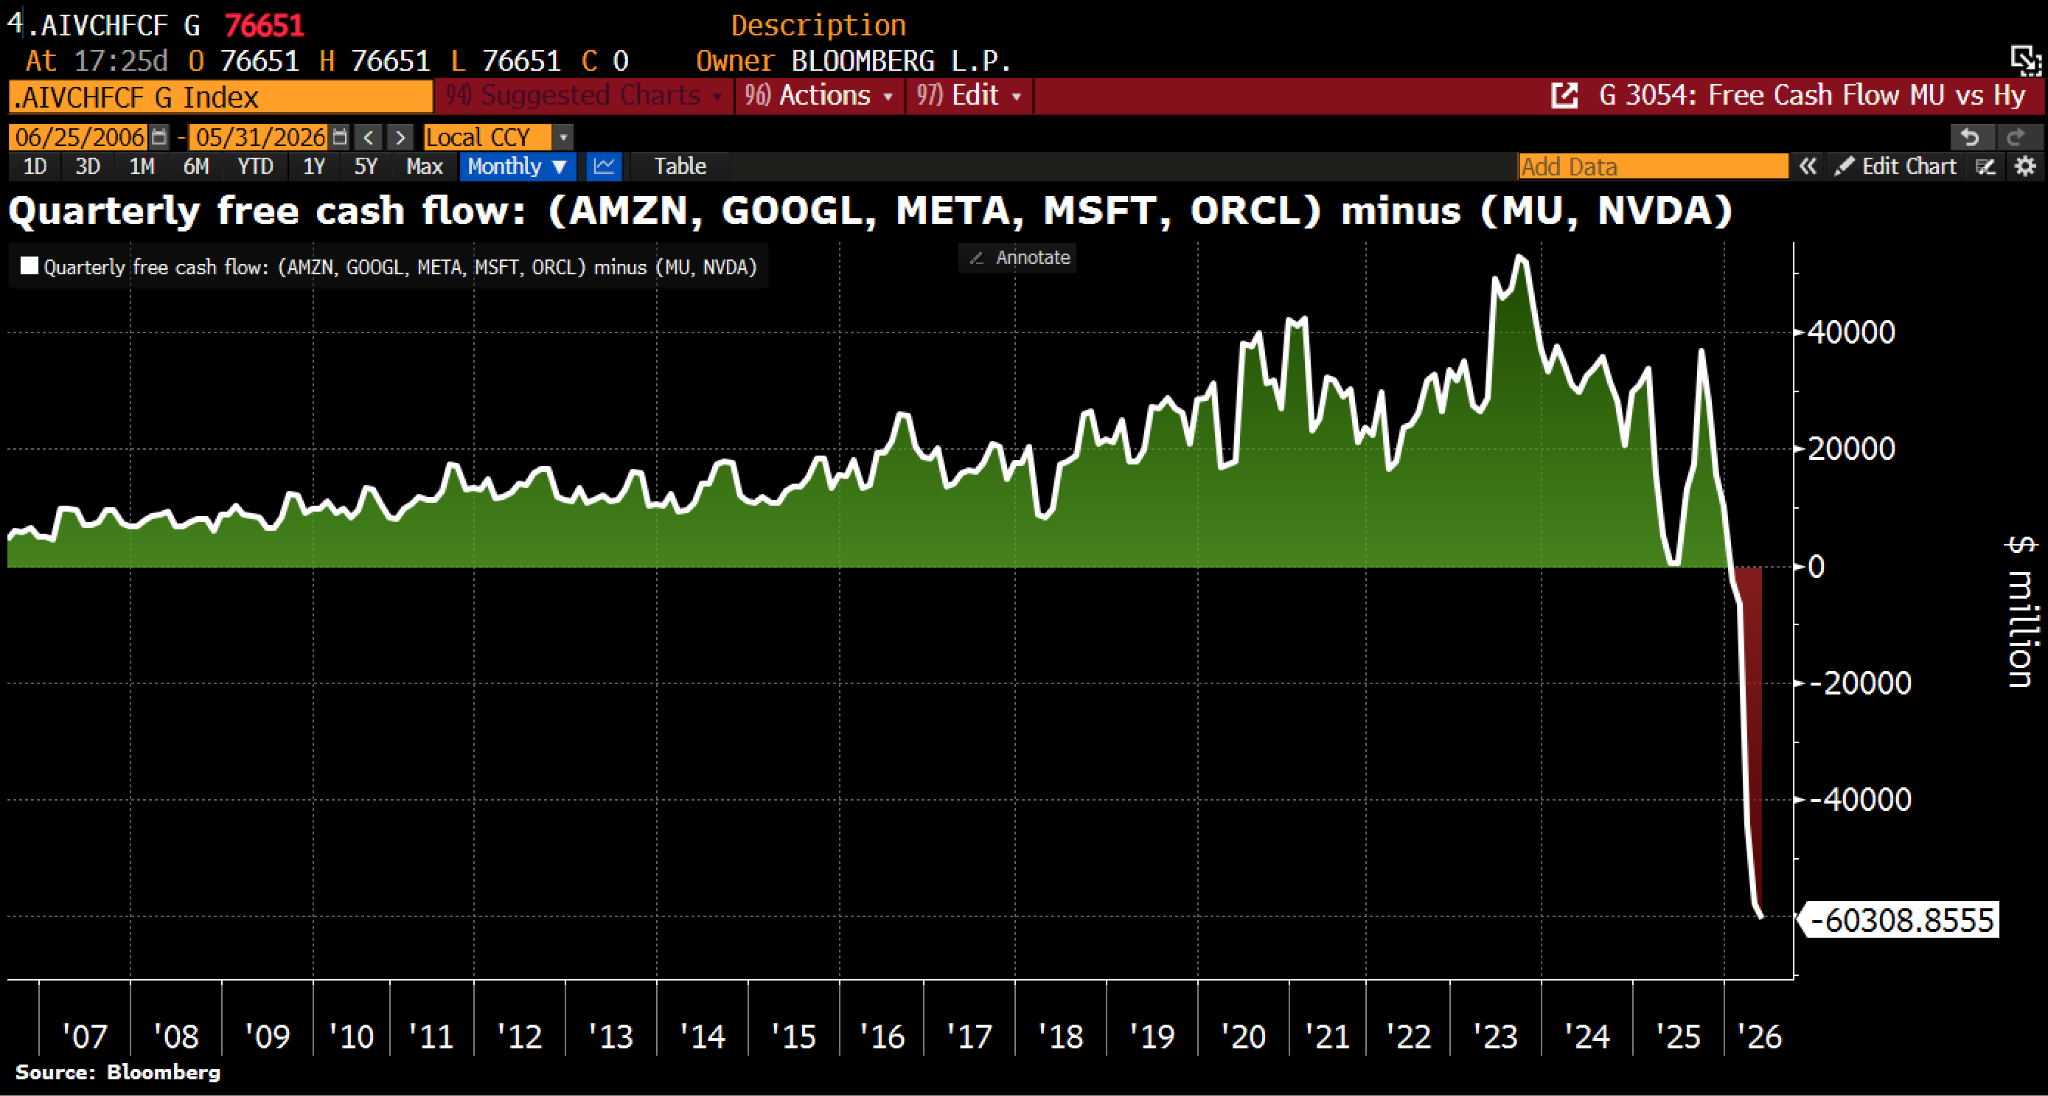Shift date range forward with right arrow
The height and width of the screenshot is (1096, 2048).
click(400, 137)
